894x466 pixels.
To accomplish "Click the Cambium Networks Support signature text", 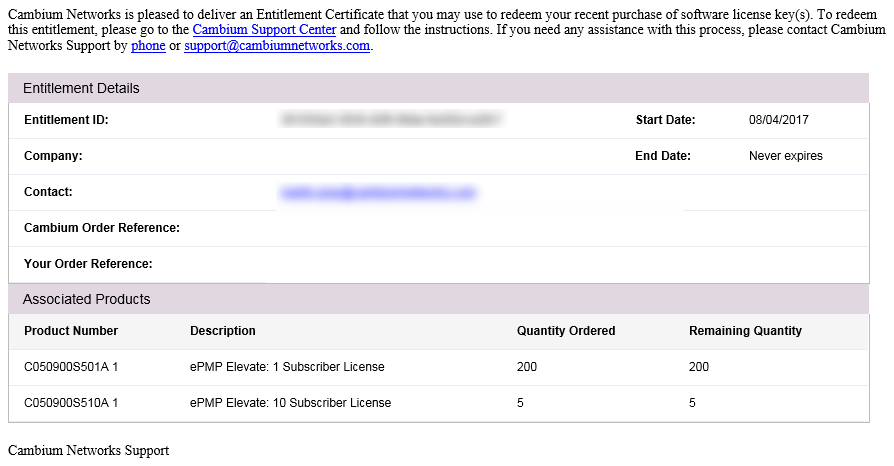I will pos(88,451).
